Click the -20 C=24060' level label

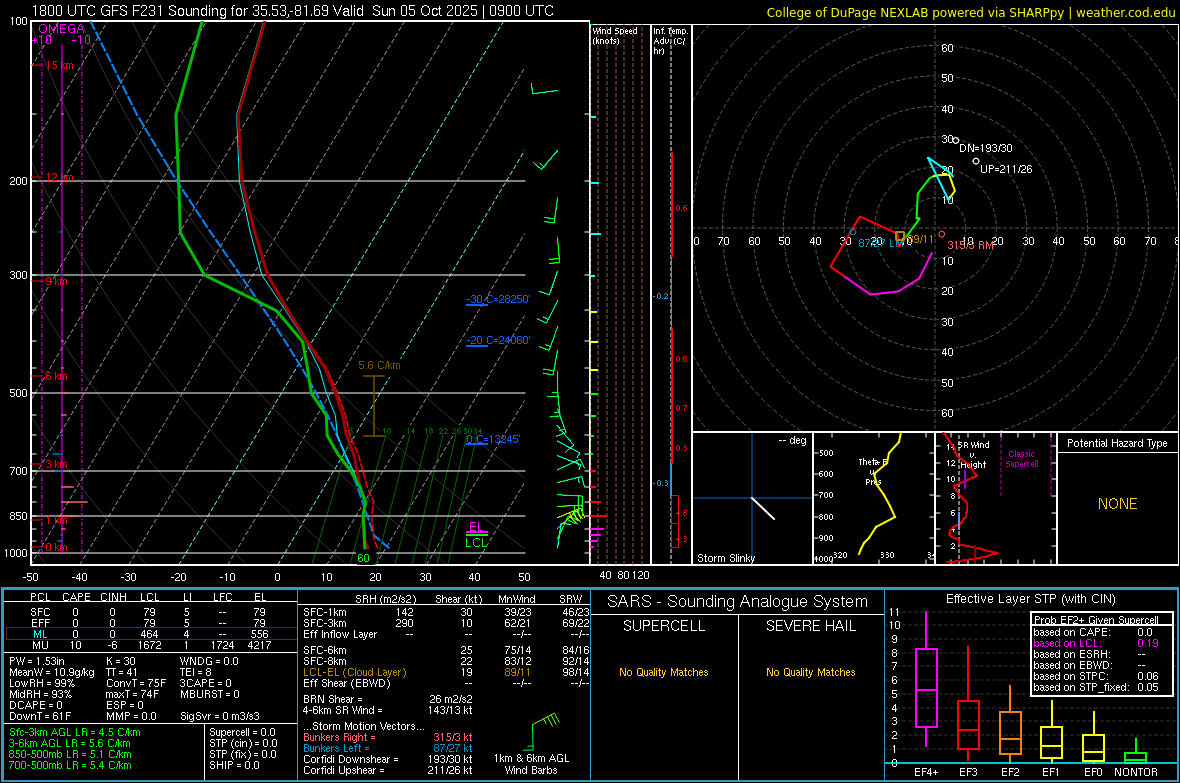498,340
